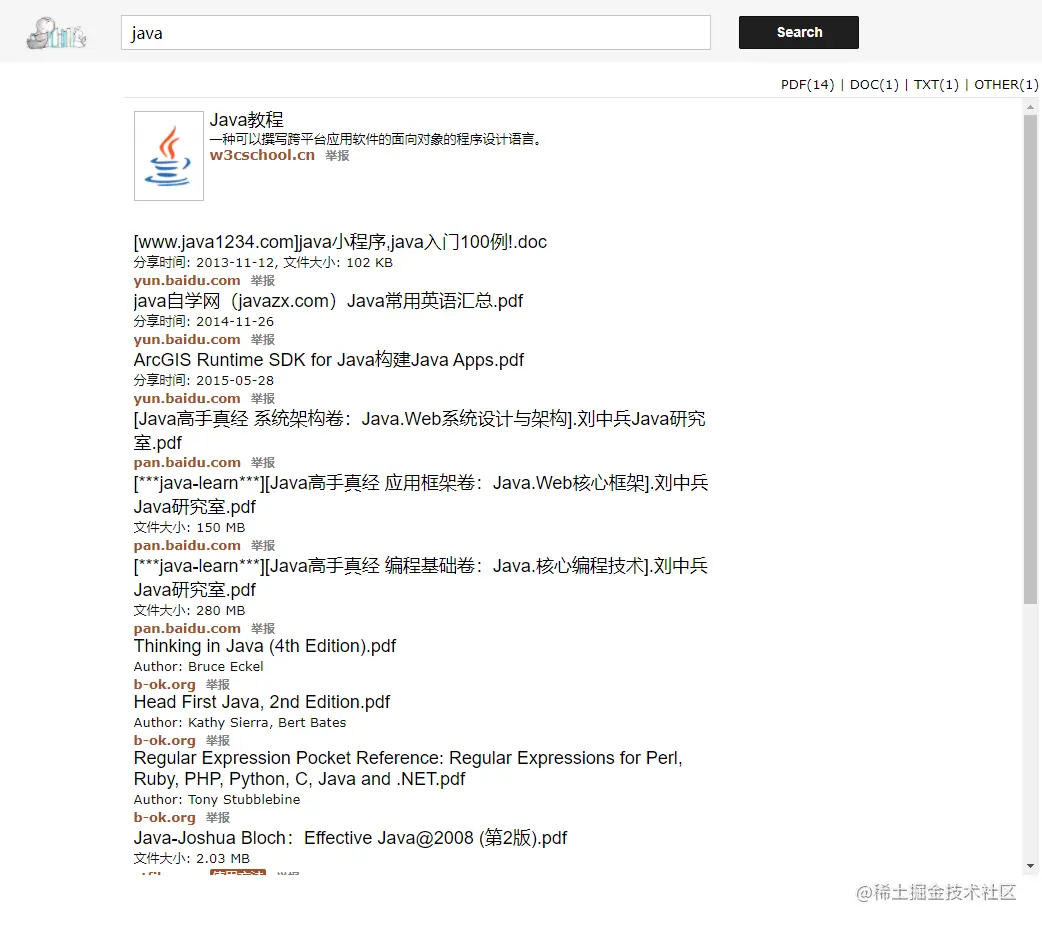Click the results scrollbar down arrow

(1030, 866)
